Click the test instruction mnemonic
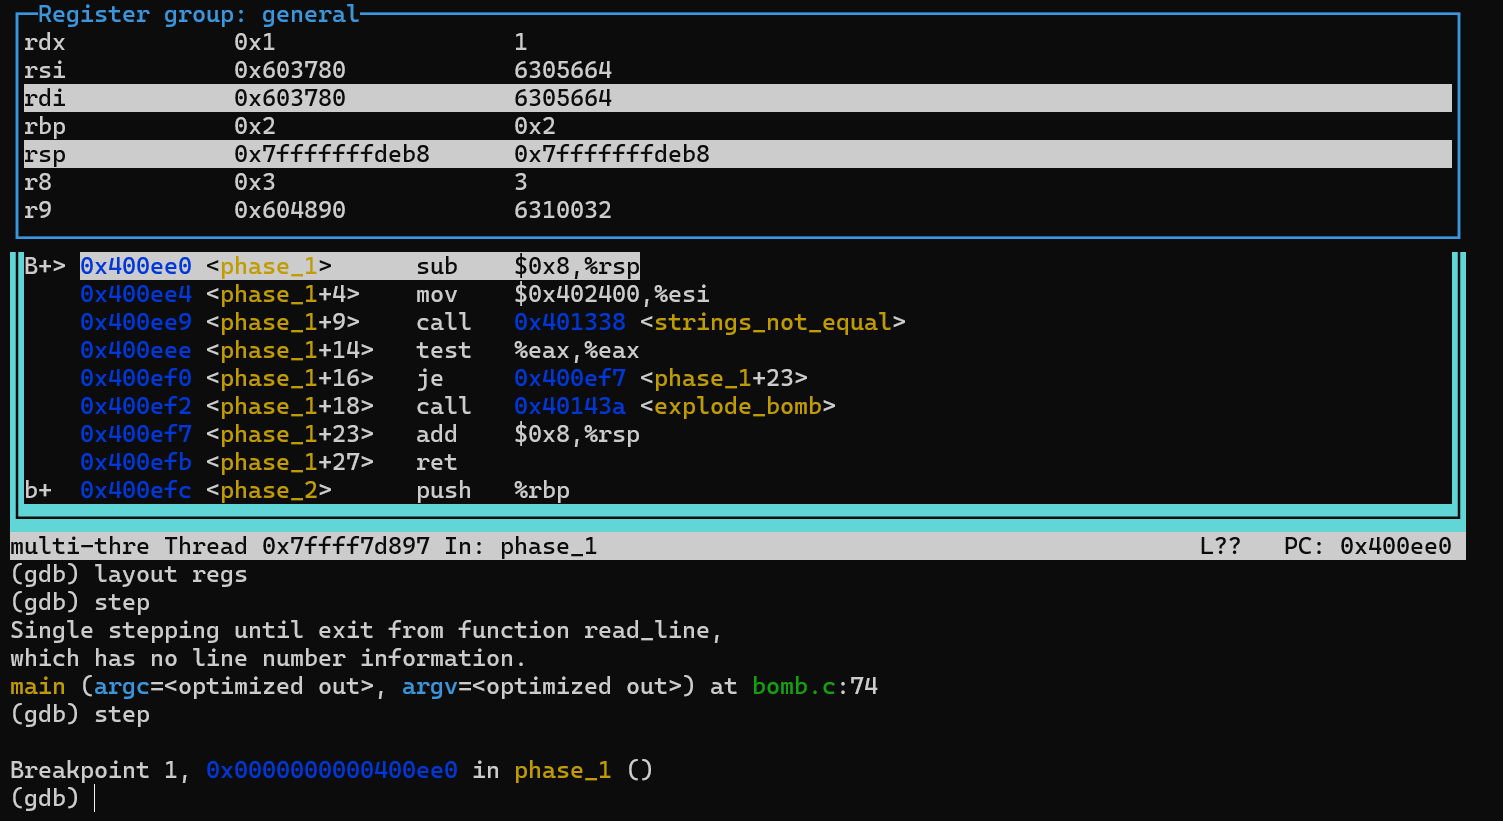Image resolution: width=1503 pixels, height=821 pixels. pyautogui.click(x=444, y=350)
